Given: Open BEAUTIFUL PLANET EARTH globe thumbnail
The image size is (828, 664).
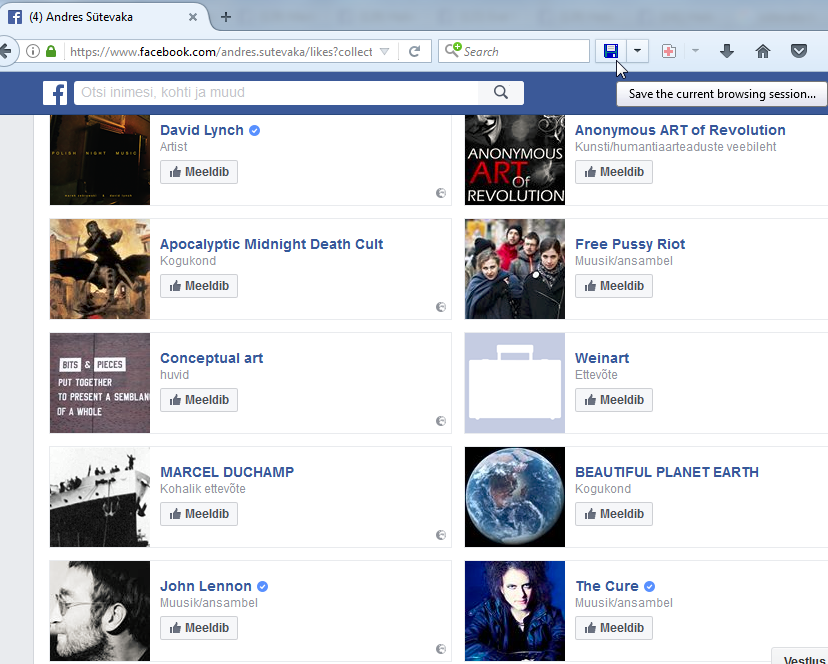Looking at the screenshot, I should point(515,497).
